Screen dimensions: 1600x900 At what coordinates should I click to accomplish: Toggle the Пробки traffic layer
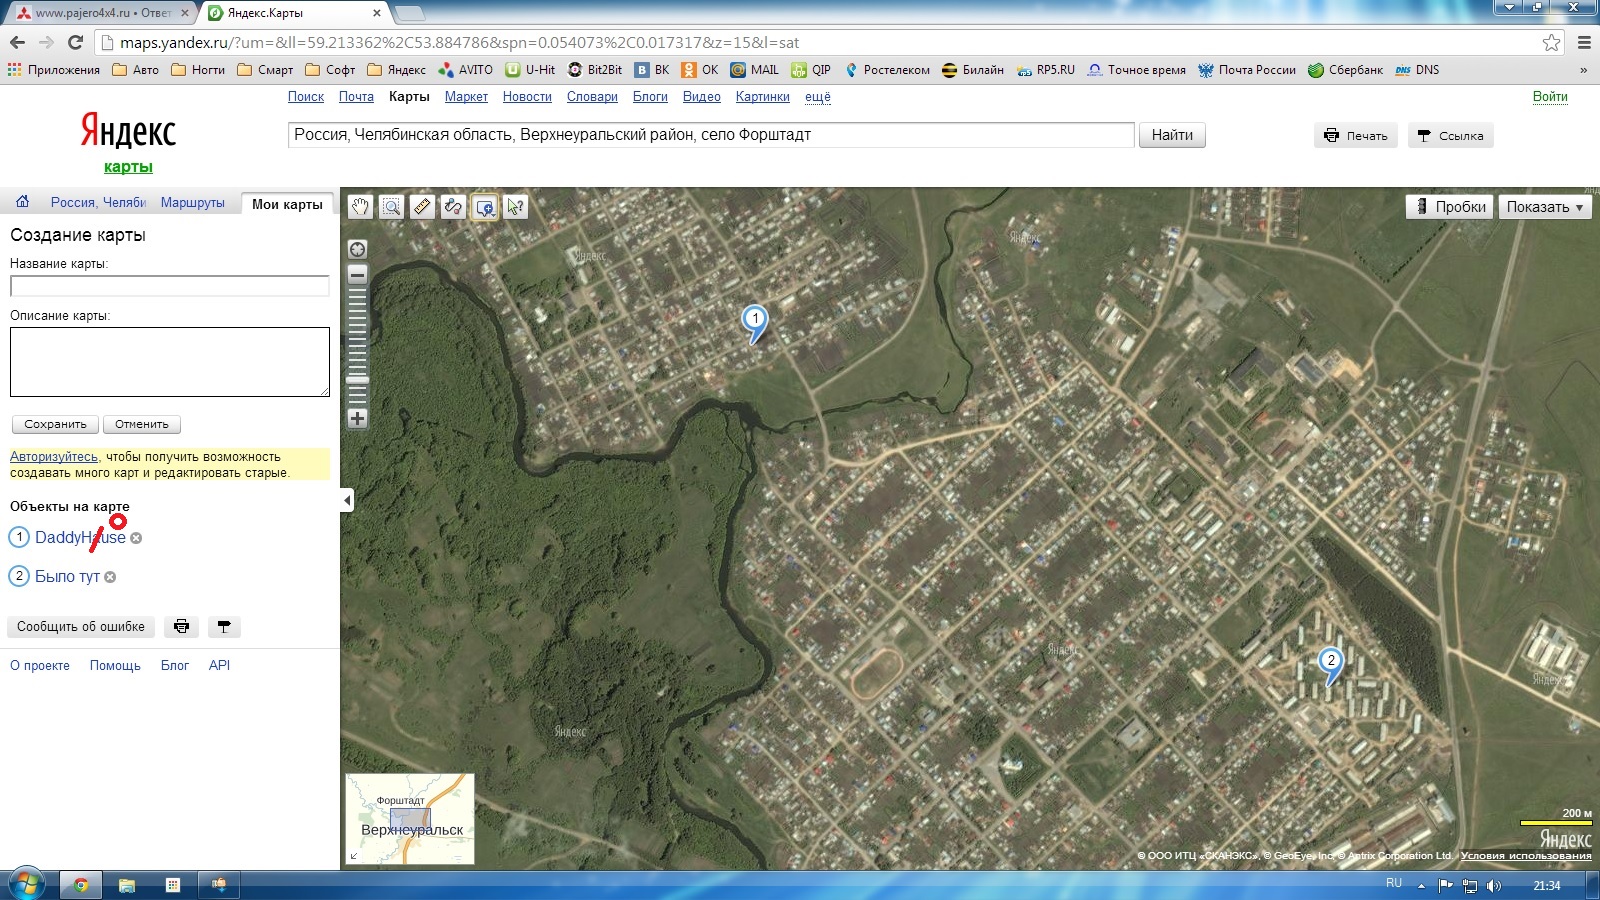1449,207
